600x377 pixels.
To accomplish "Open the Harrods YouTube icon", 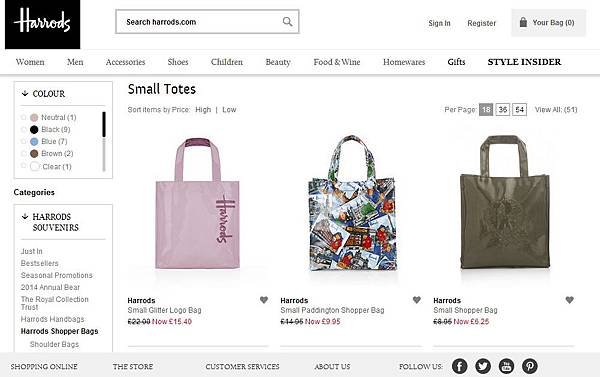I will point(506,366).
